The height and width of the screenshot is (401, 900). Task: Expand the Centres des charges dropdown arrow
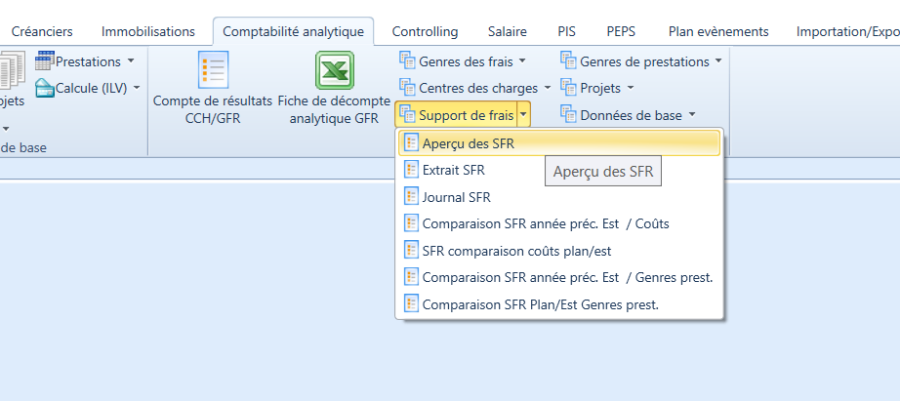point(547,88)
